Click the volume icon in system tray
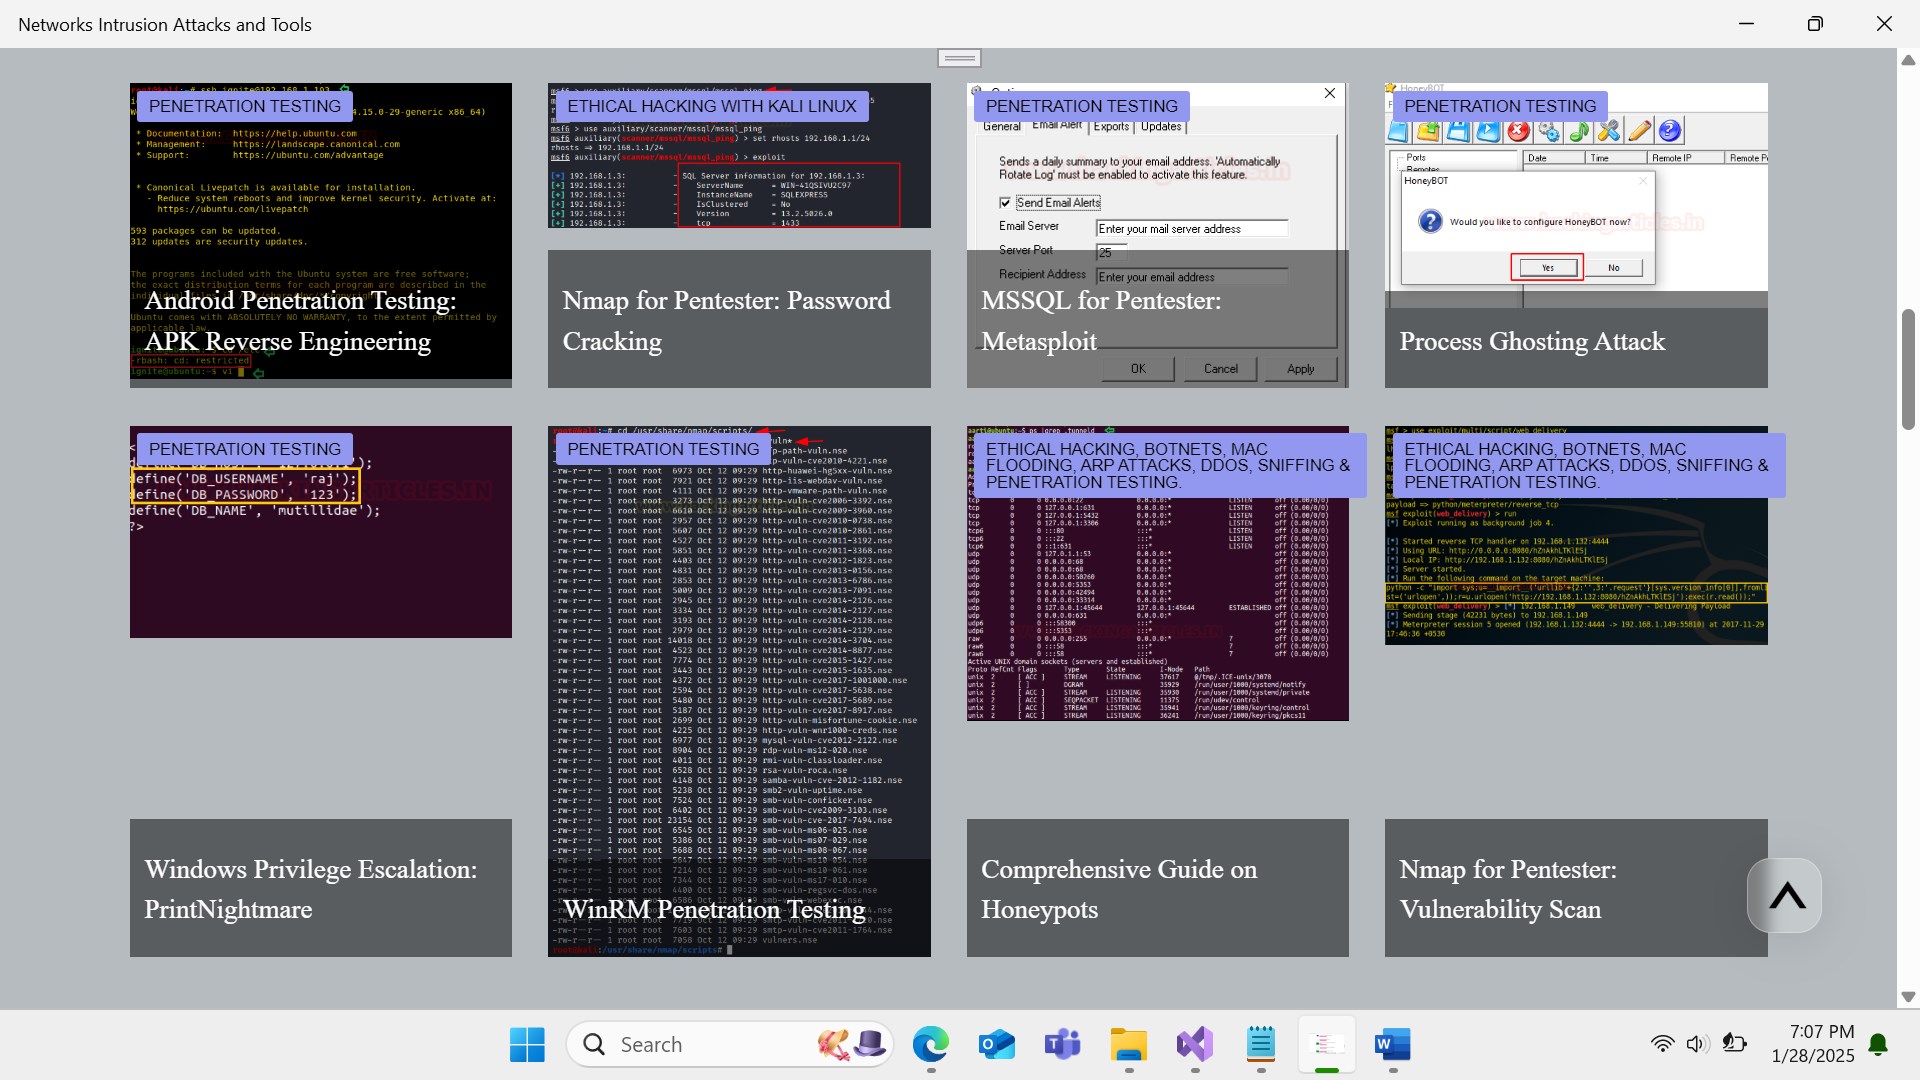Screen dimensions: 1920x1080 point(1697,1044)
